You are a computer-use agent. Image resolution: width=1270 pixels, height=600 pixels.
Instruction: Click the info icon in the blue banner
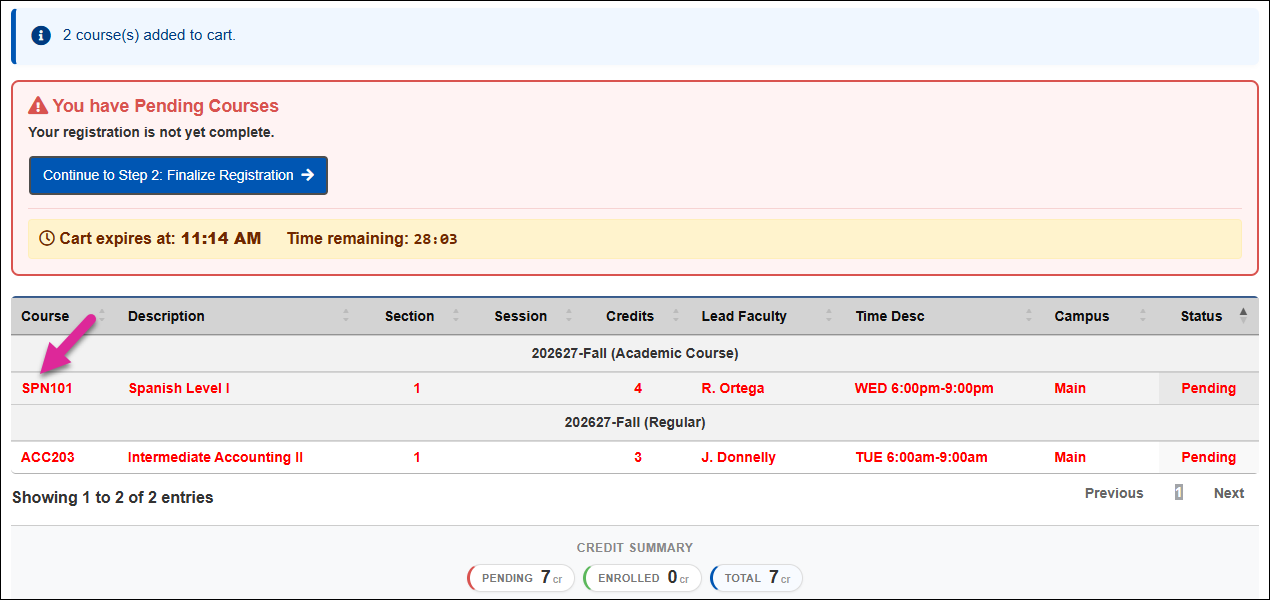(41, 35)
